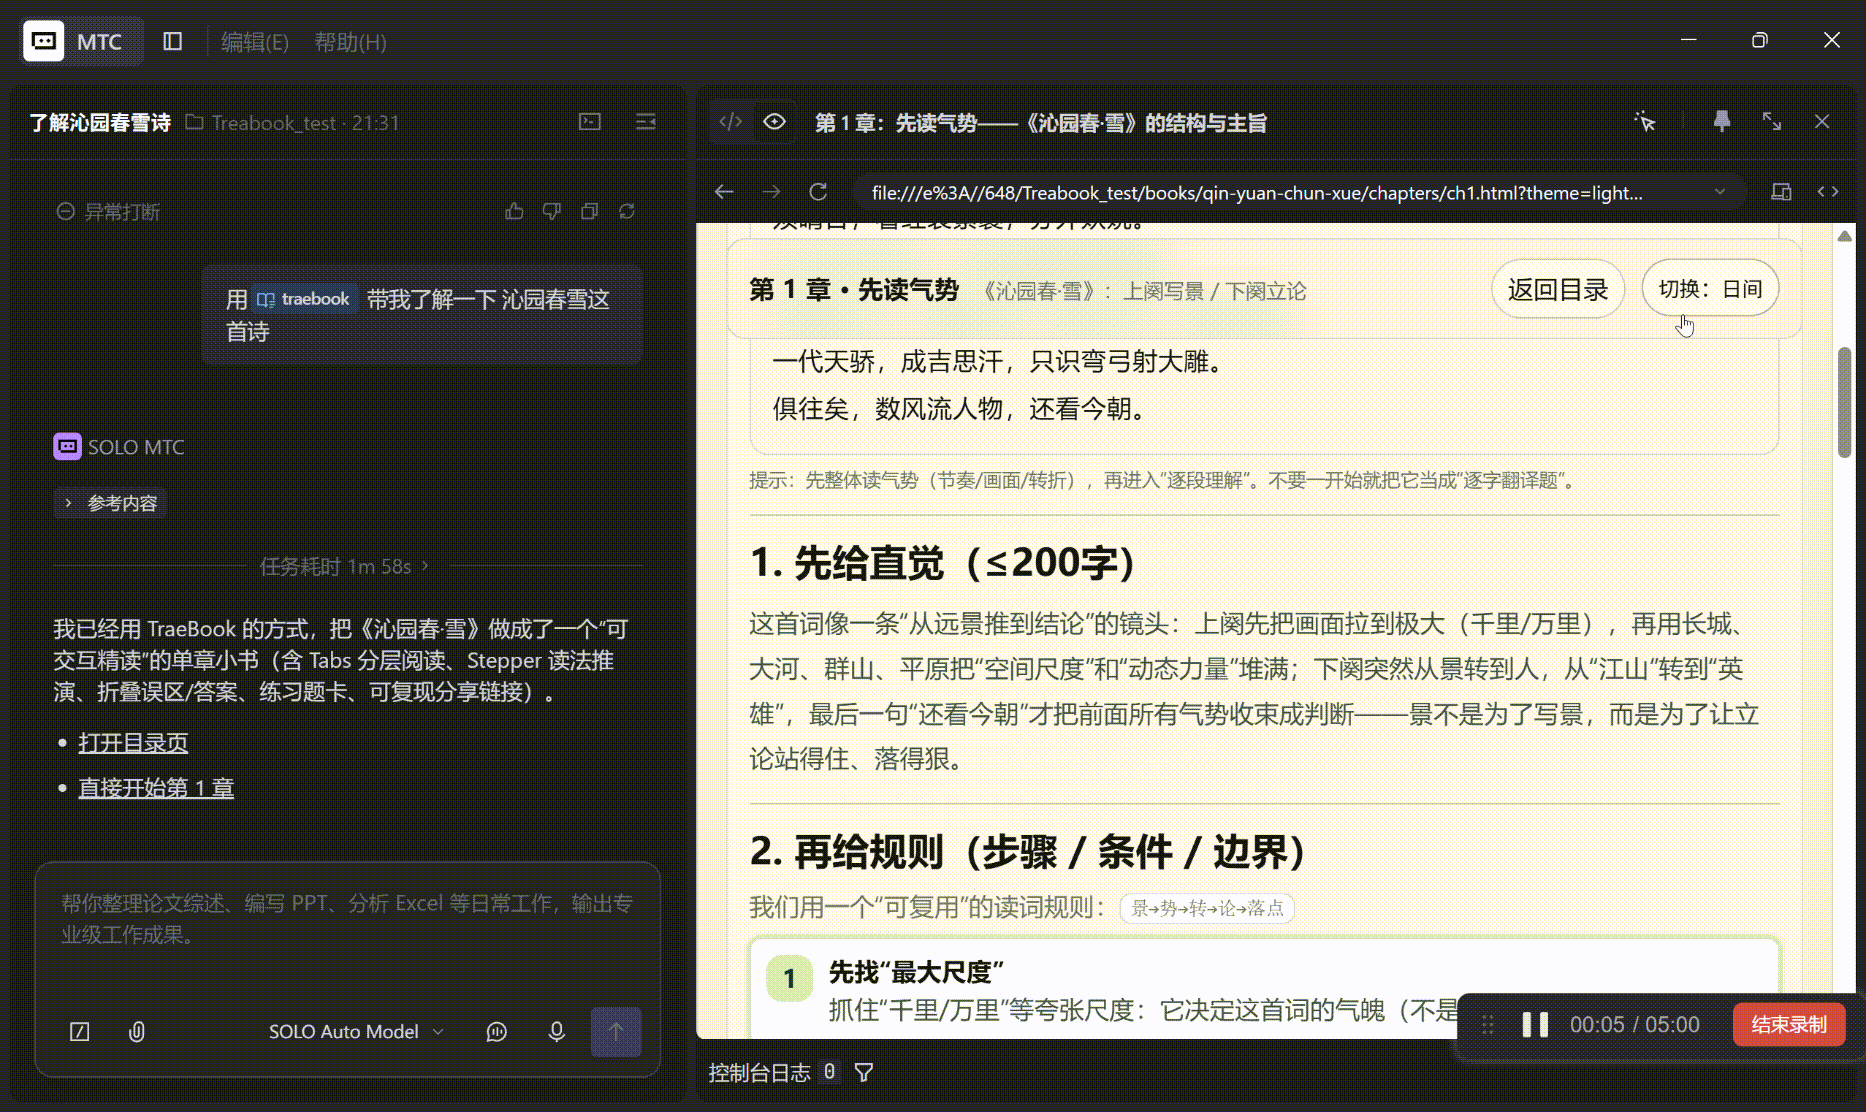This screenshot has width=1866, height=1112.
Task: Send the message with arrow button
Action: coord(616,1032)
